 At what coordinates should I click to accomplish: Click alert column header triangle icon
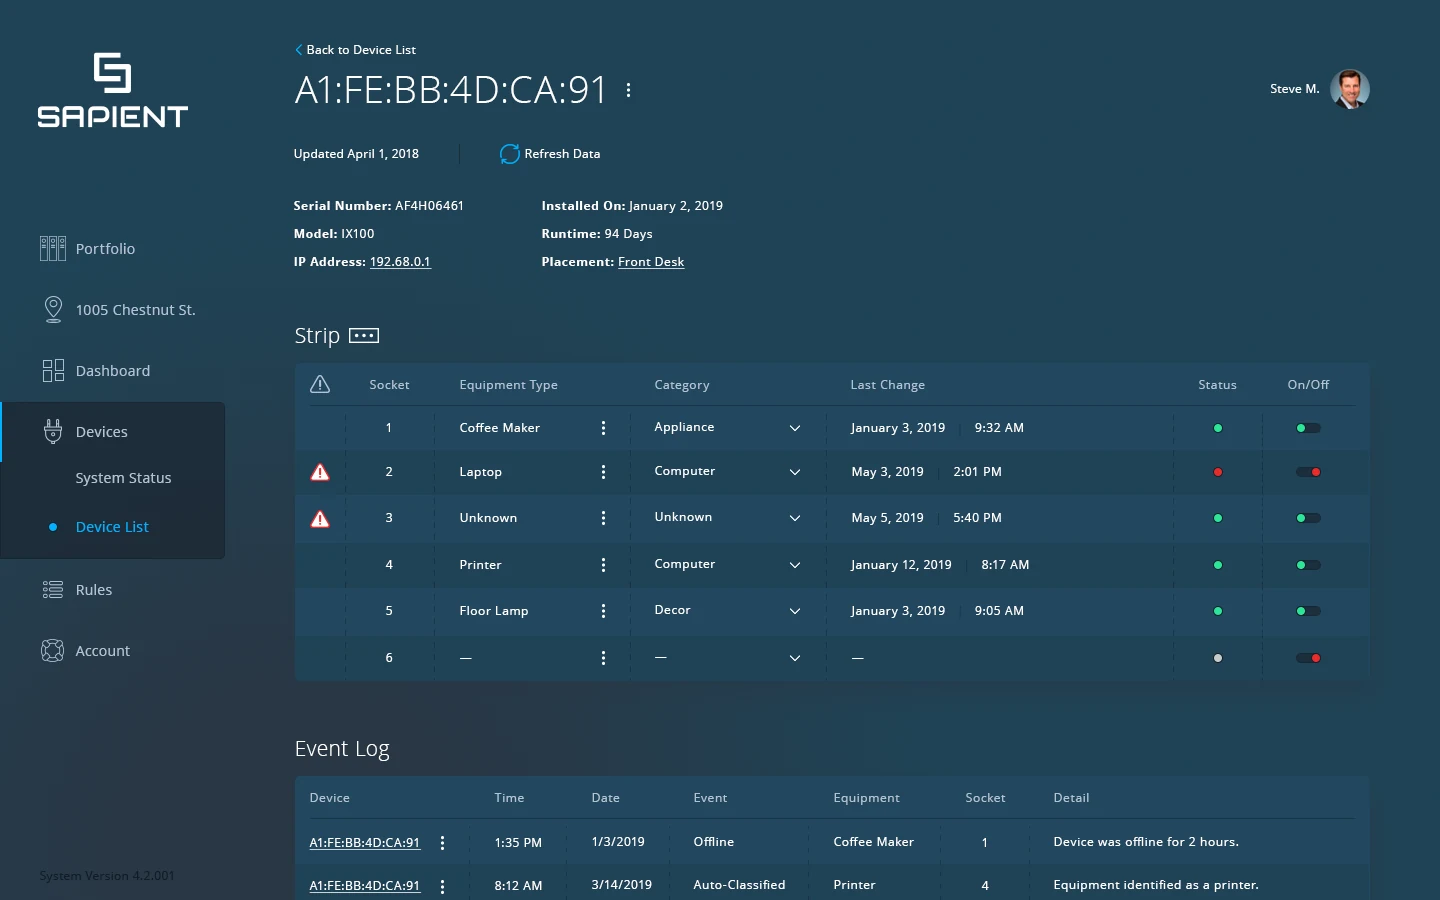click(x=320, y=384)
